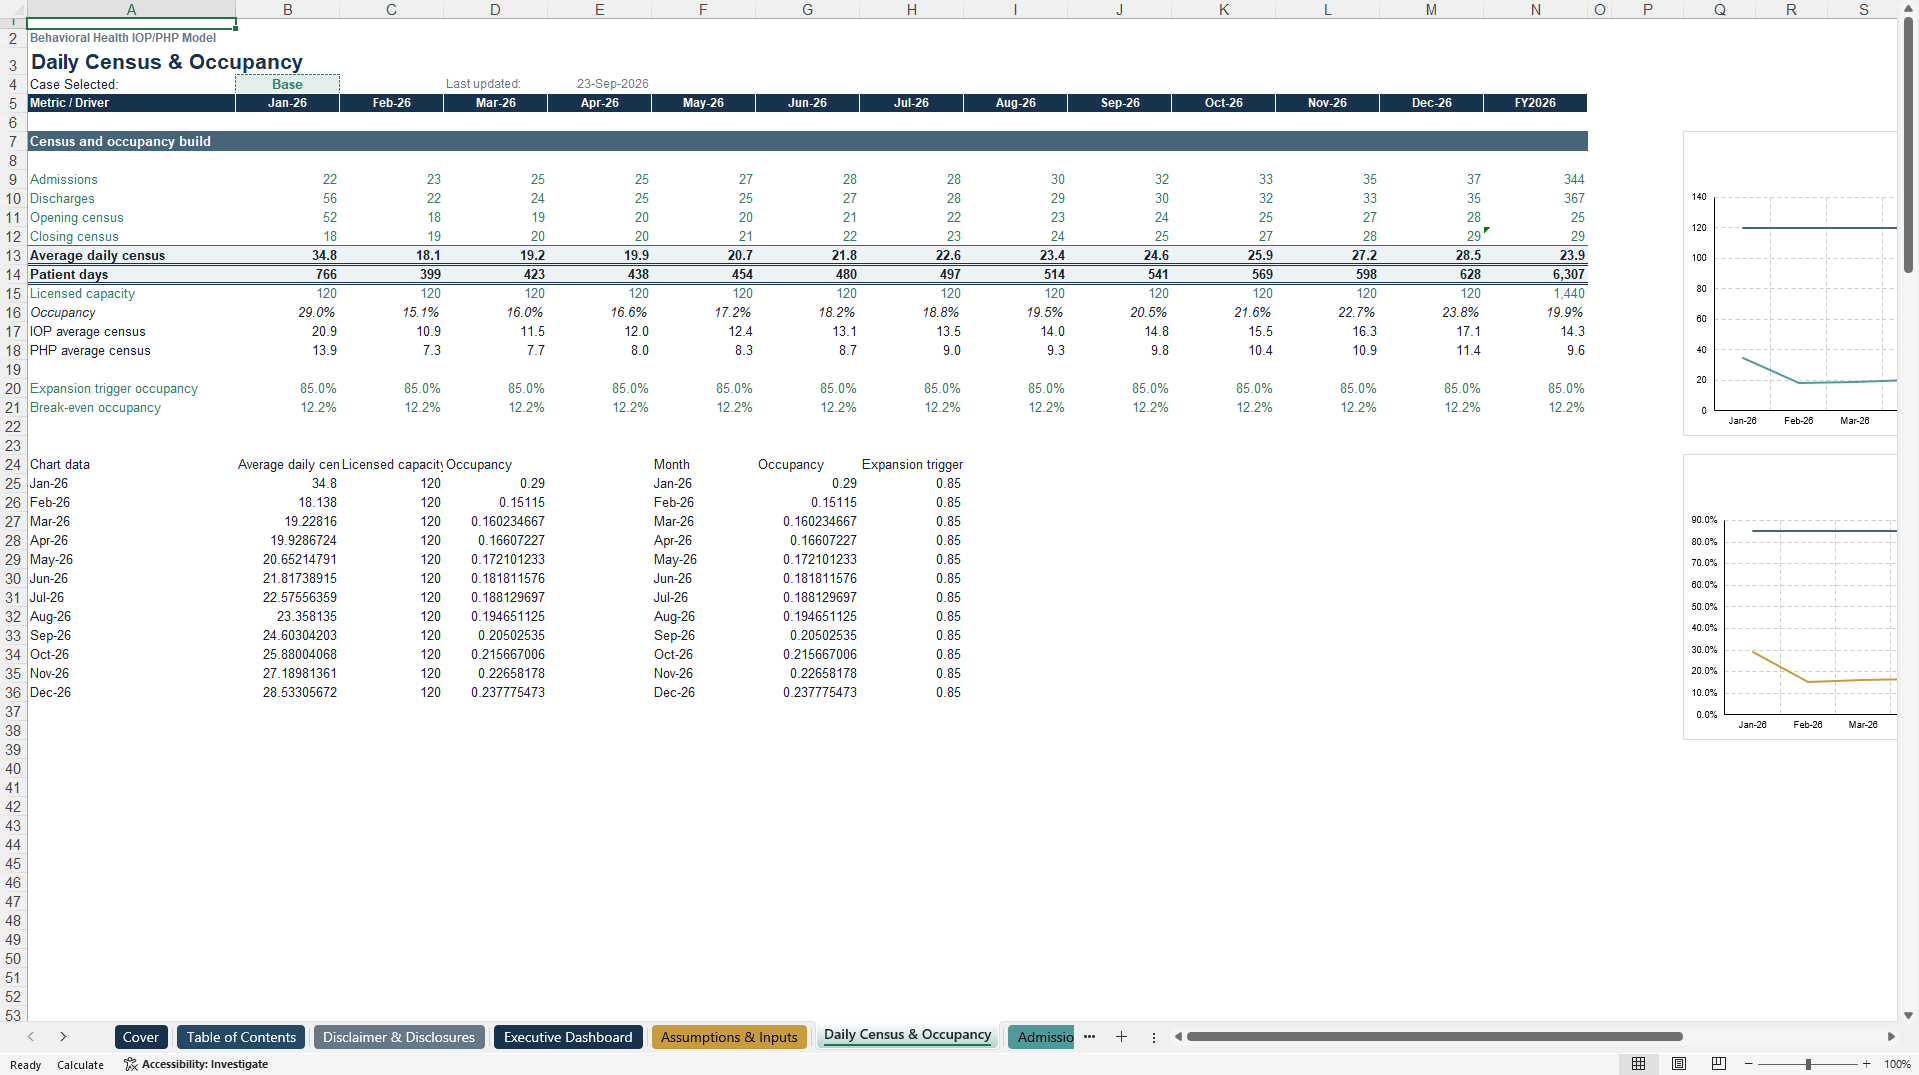Image resolution: width=1919 pixels, height=1075 pixels.
Task: Click the census line chart
Action: tap(1790, 284)
